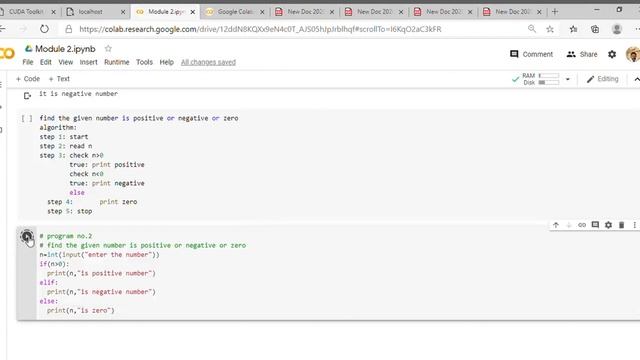View site lock information icon
Viewport: 640px width, 360px height.
69,29
